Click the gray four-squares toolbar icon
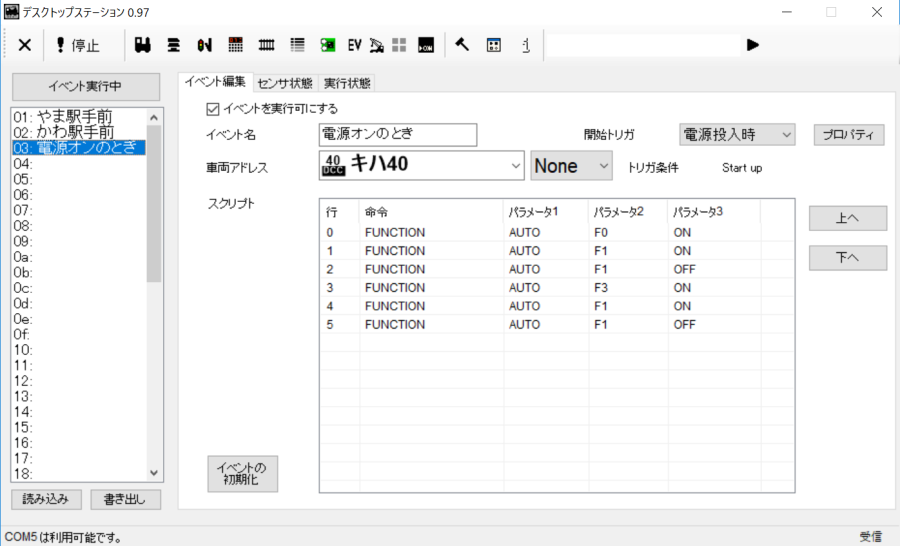The image size is (900, 546). pyautogui.click(x=399, y=45)
